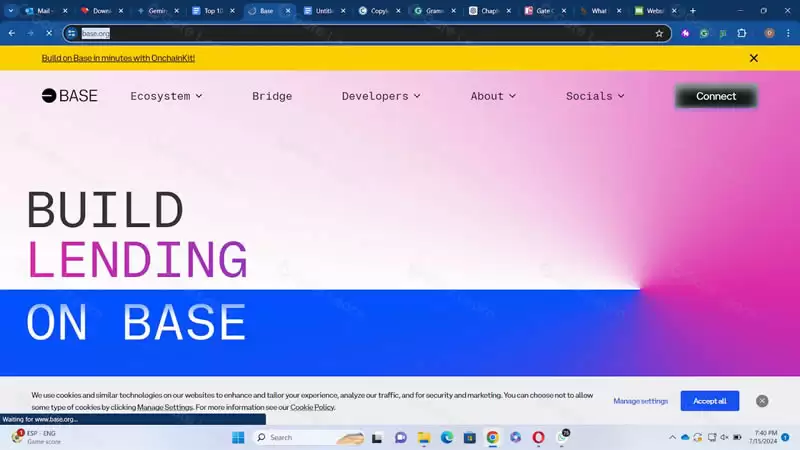The height and width of the screenshot is (450, 800).
Task: Click the Base logo in the header
Action: click(69, 96)
